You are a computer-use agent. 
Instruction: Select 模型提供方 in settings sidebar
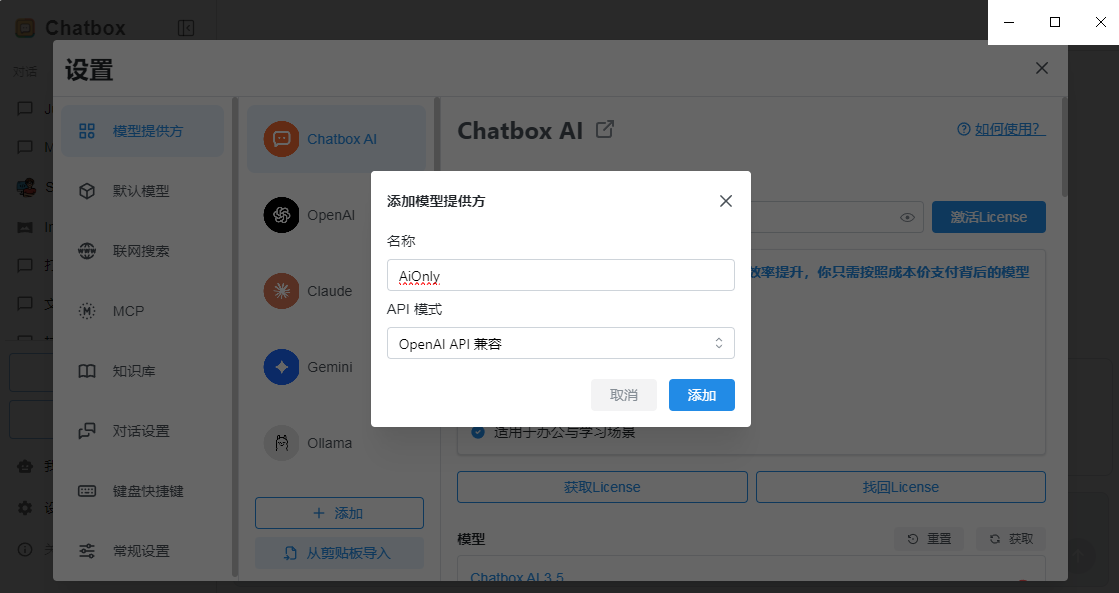tap(143, 131)
